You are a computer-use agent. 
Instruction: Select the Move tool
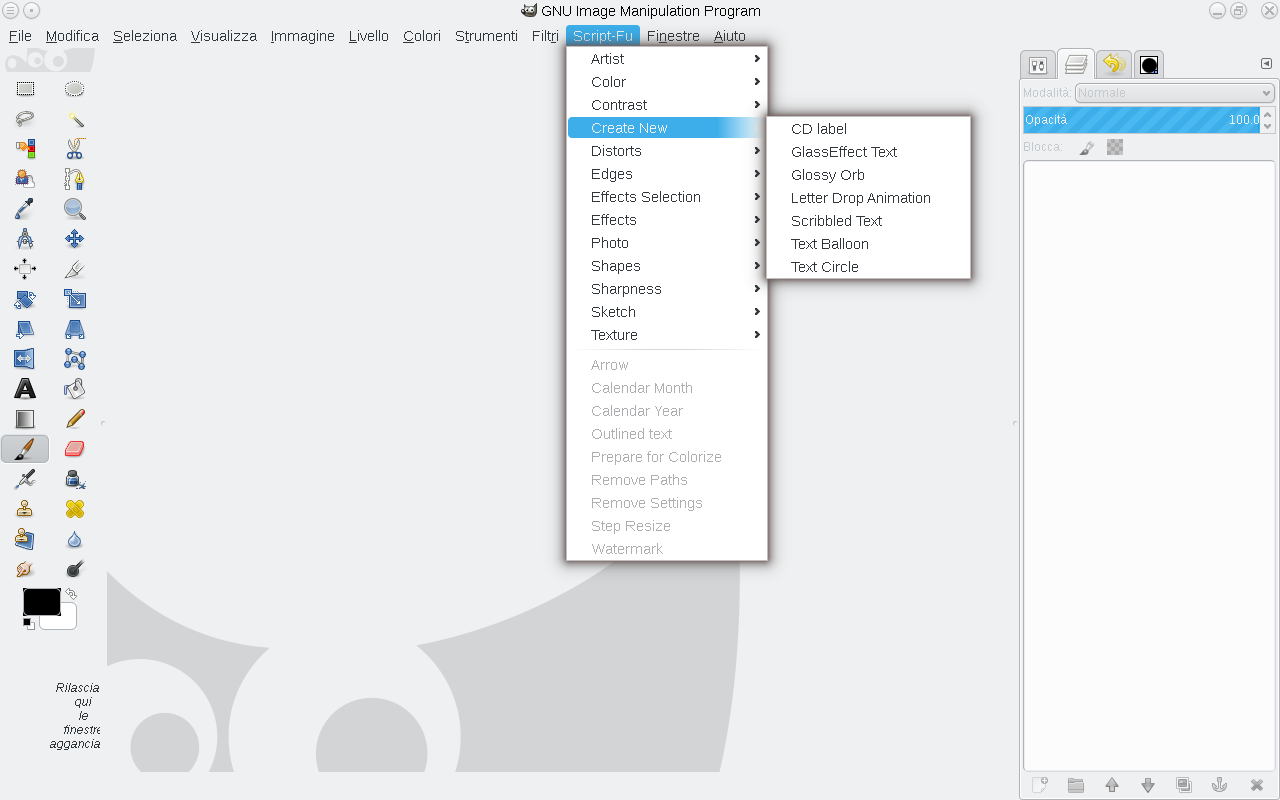pyautogui.click(x=74, y=239)
